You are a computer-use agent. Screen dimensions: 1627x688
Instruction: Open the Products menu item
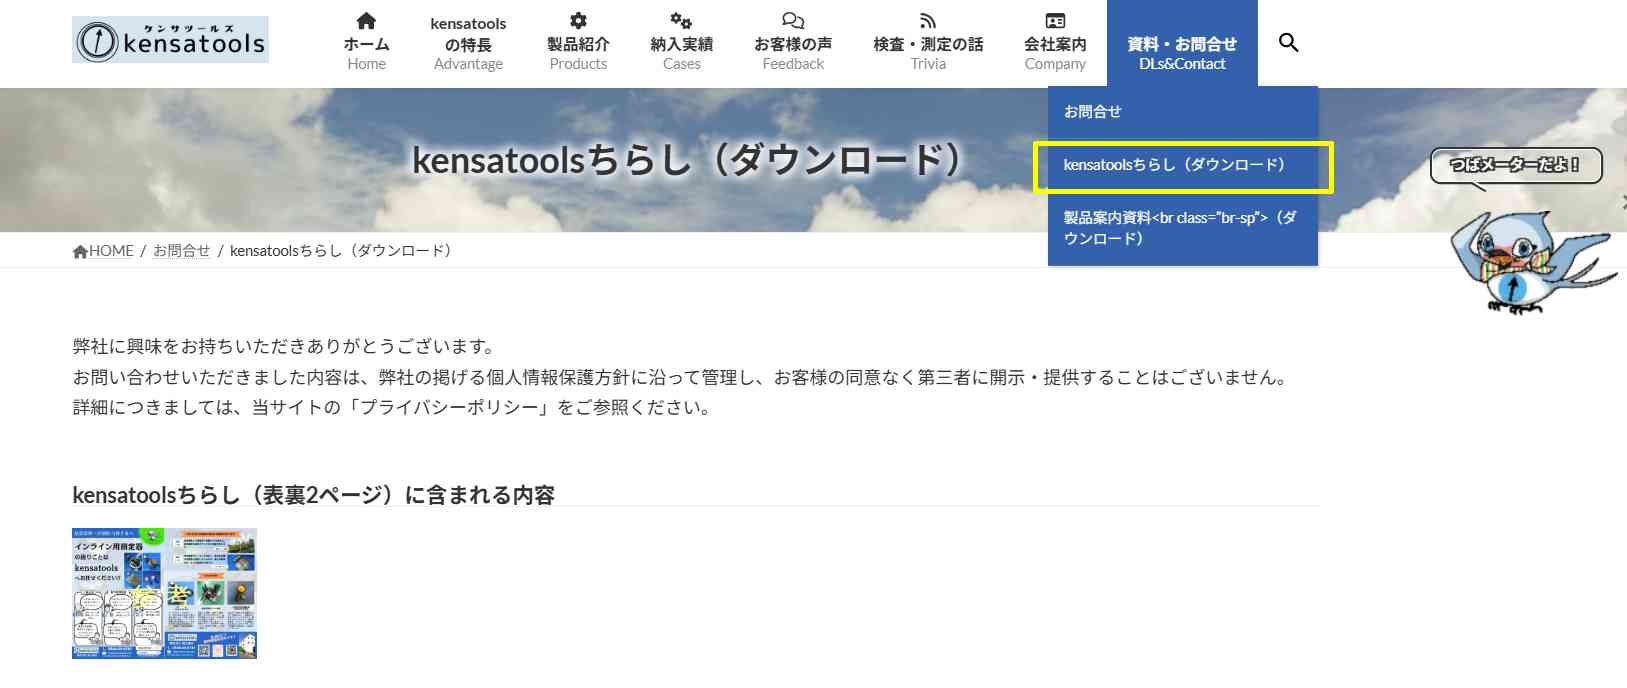tap(578, 43)
